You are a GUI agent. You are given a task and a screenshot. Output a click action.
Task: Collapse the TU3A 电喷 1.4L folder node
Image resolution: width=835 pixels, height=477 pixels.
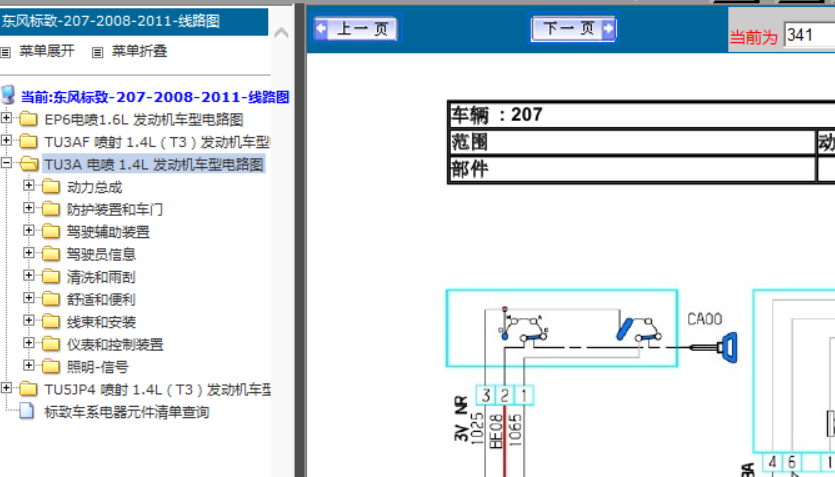click(x=6, y=163)
